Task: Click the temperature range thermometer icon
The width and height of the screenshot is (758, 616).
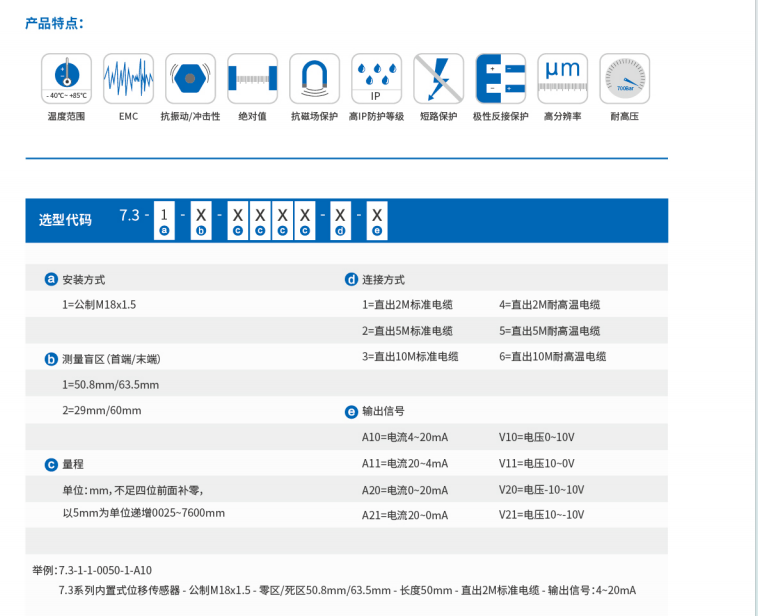Action: (x=66, y=78)
